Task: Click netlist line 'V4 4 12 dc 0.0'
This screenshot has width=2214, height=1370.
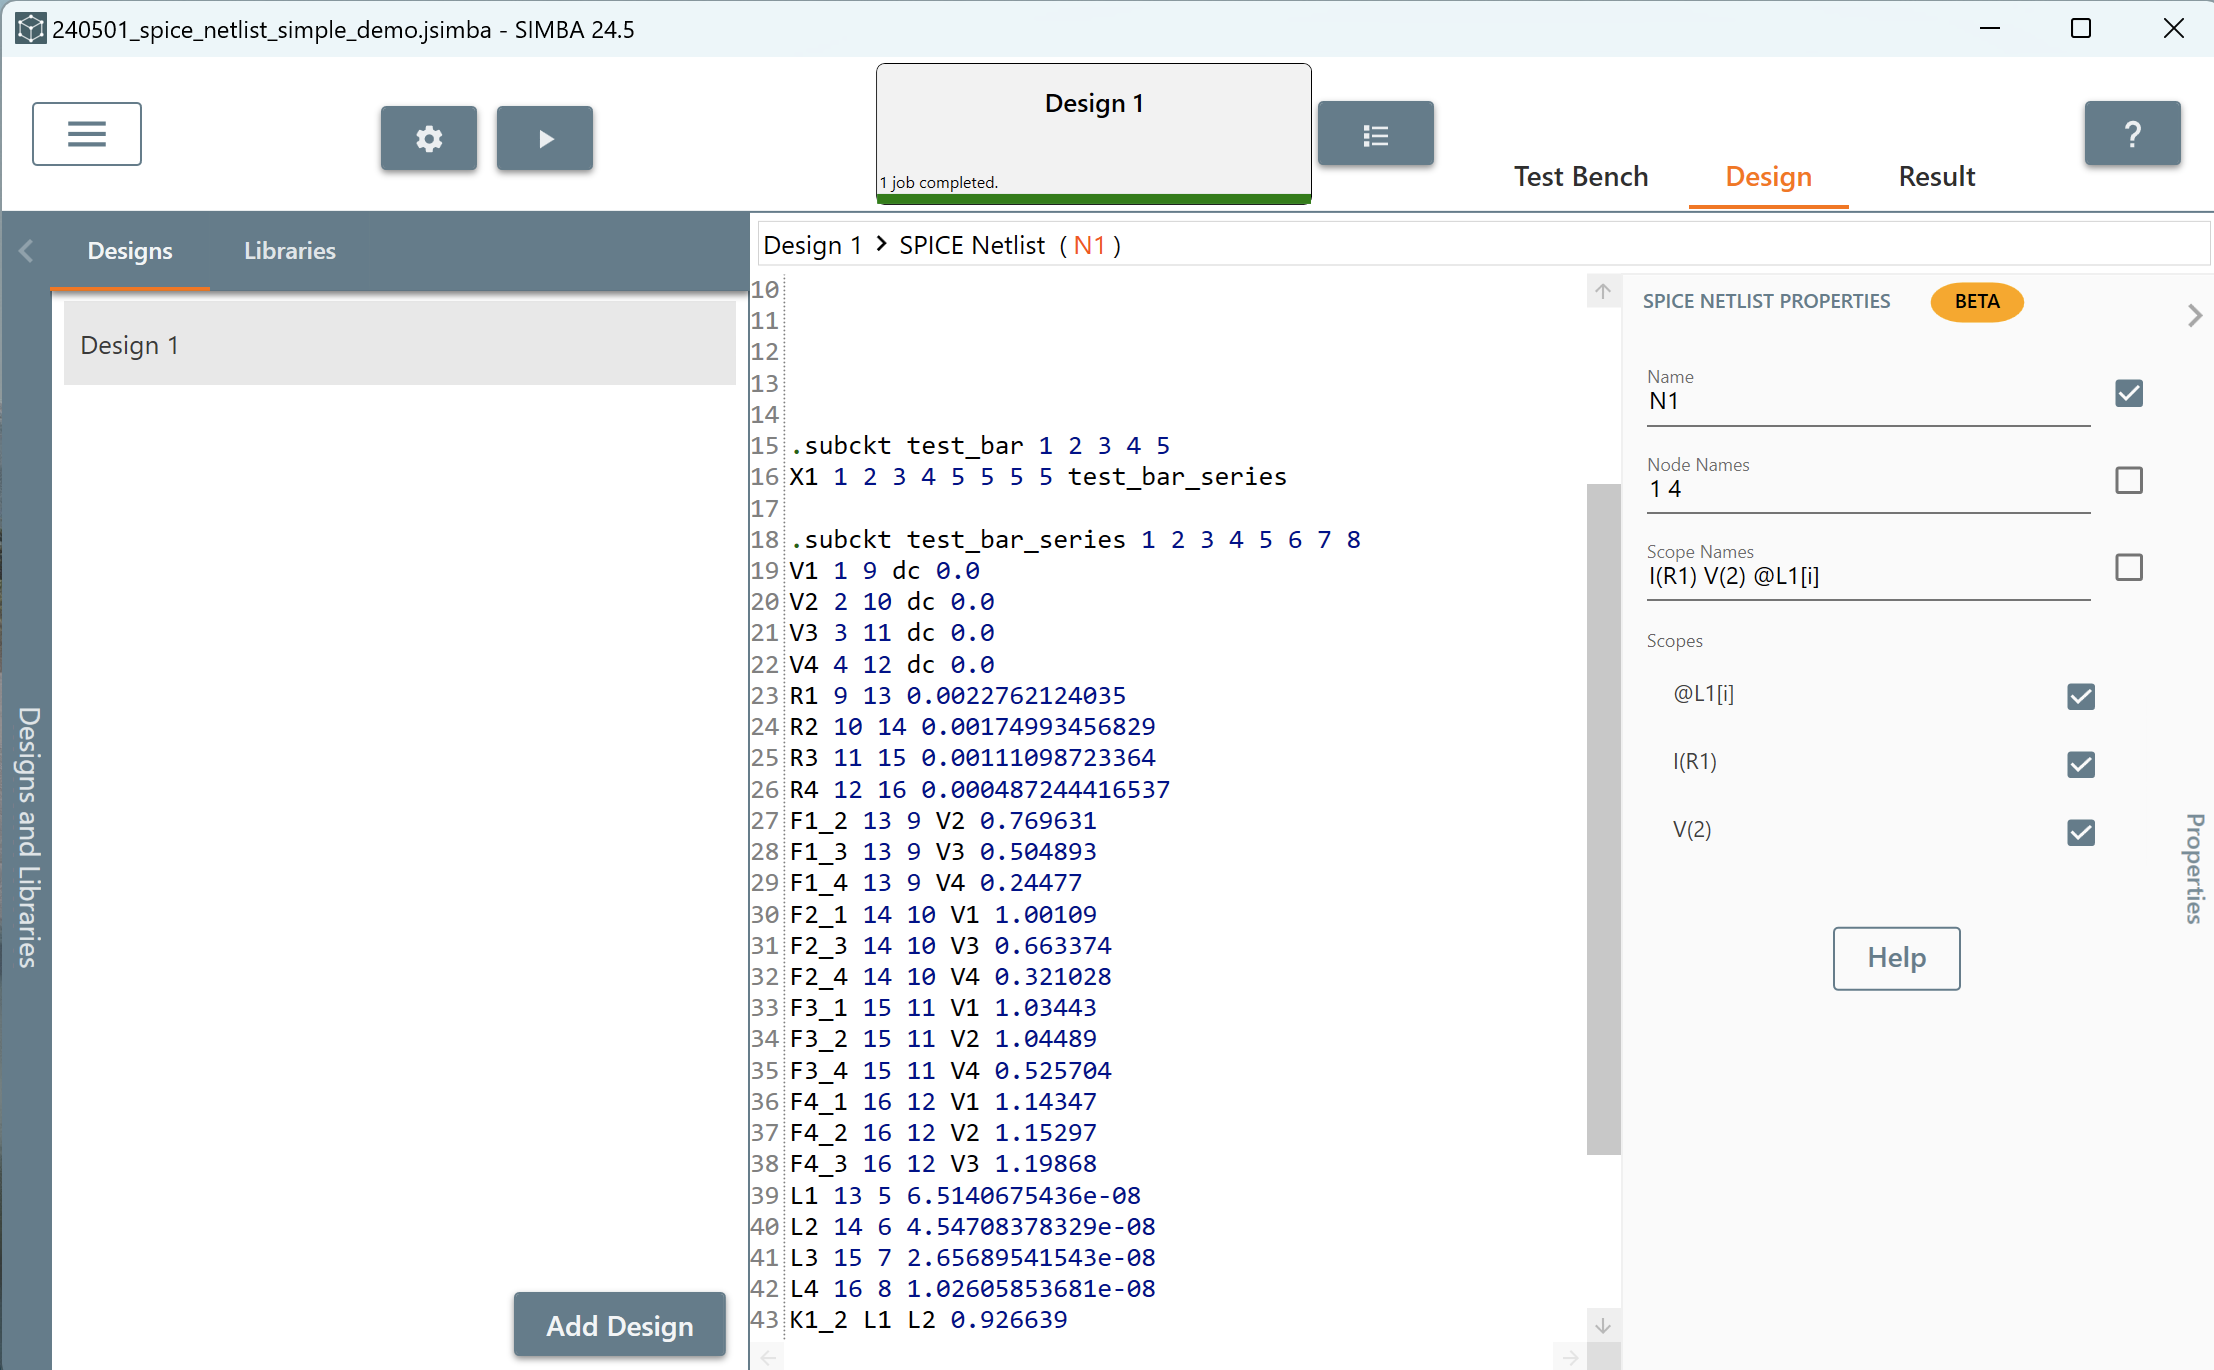Action: (x=892, y=664)
